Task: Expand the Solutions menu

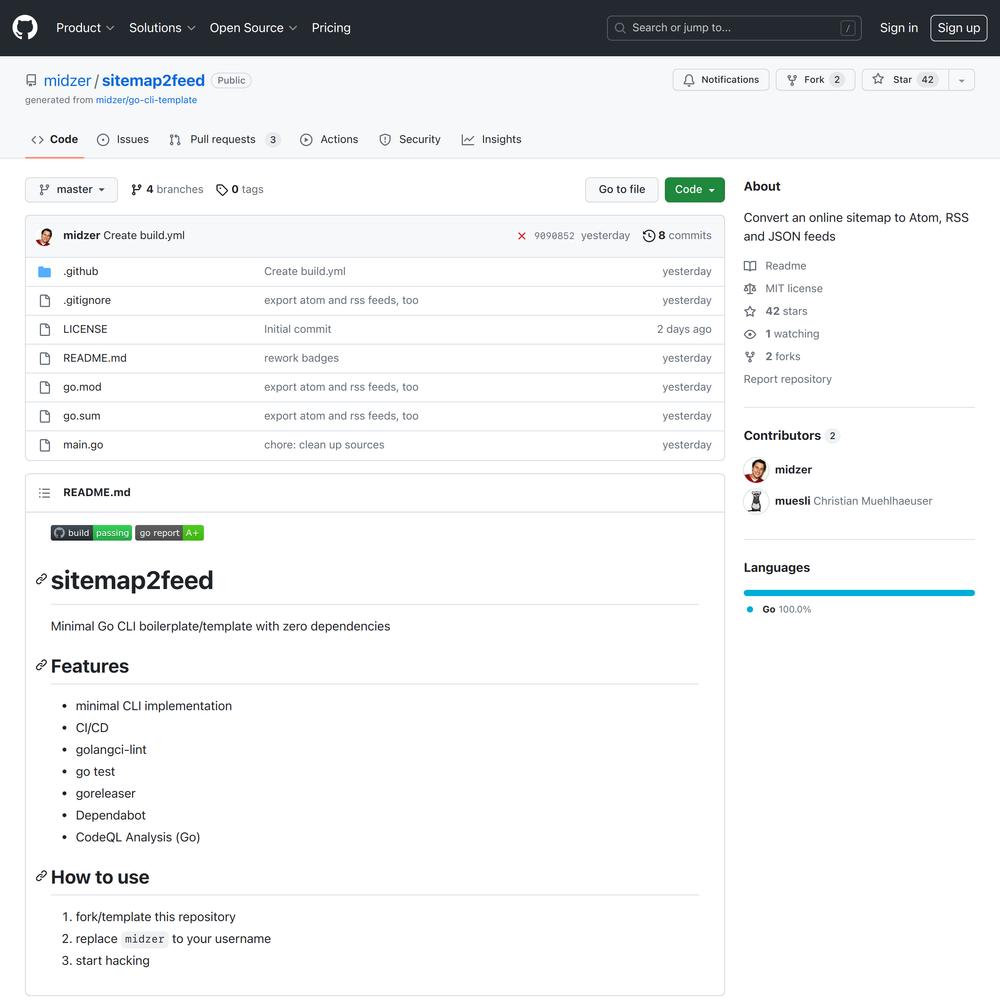Action: [x=162, y=28]
